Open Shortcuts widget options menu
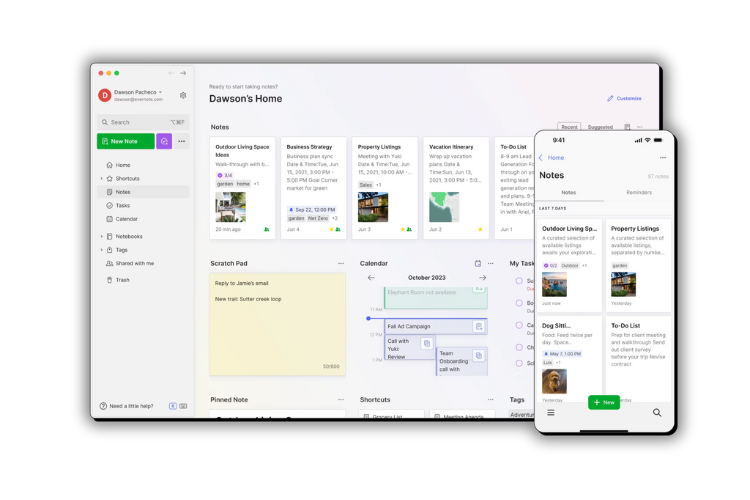 pyautogui.click(x=491, y=400)
